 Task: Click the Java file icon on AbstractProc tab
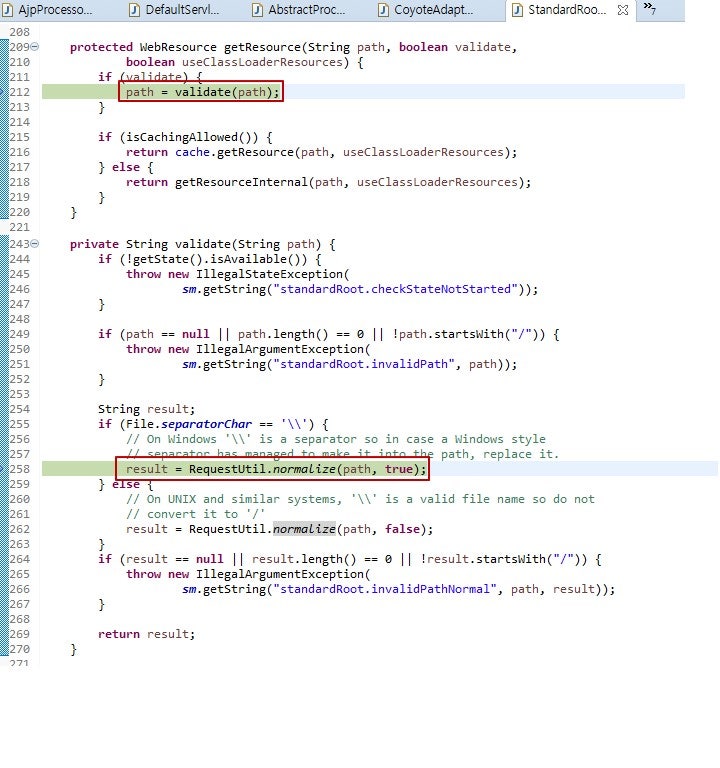pyautogui.click(x=258, y=10)
